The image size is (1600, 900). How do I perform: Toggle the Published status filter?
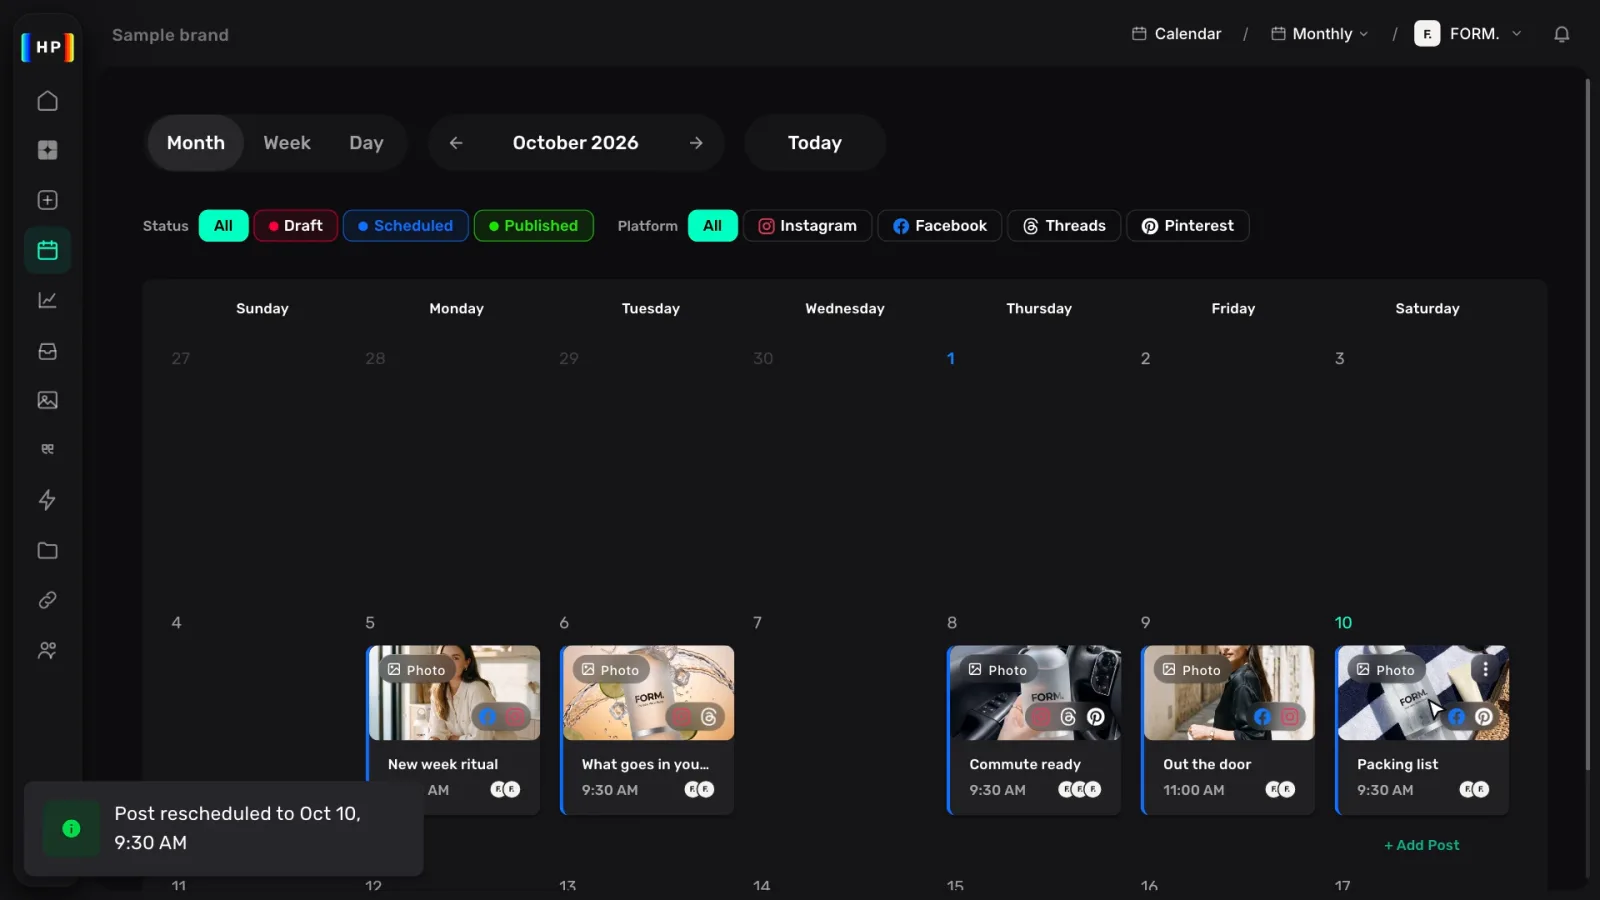(x=533, y=226)
